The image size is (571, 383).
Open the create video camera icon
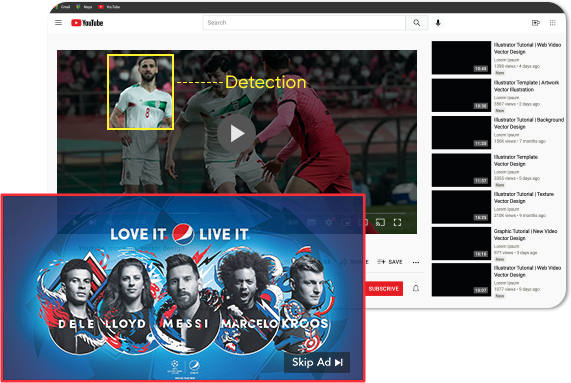pyautogui.click(x=535, y=23)
